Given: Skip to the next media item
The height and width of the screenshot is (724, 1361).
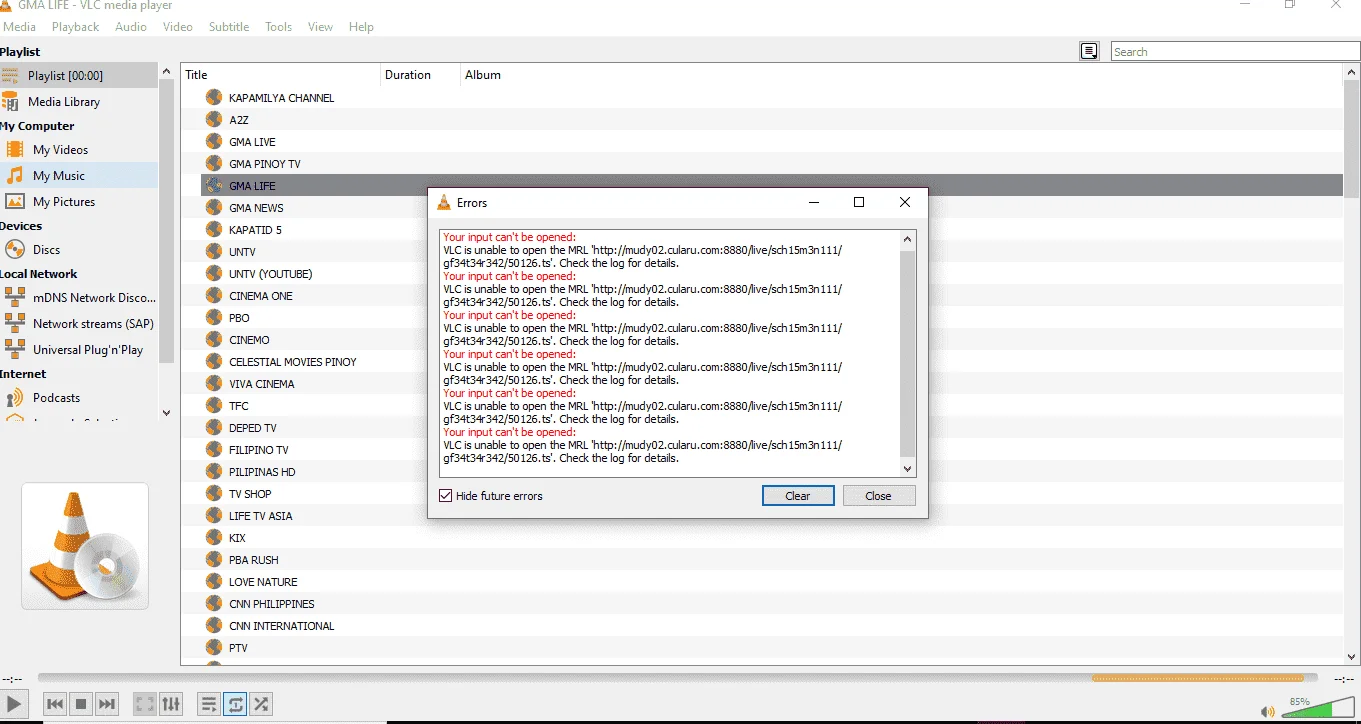Looking at the screenshot, I should tap(108, 704).
